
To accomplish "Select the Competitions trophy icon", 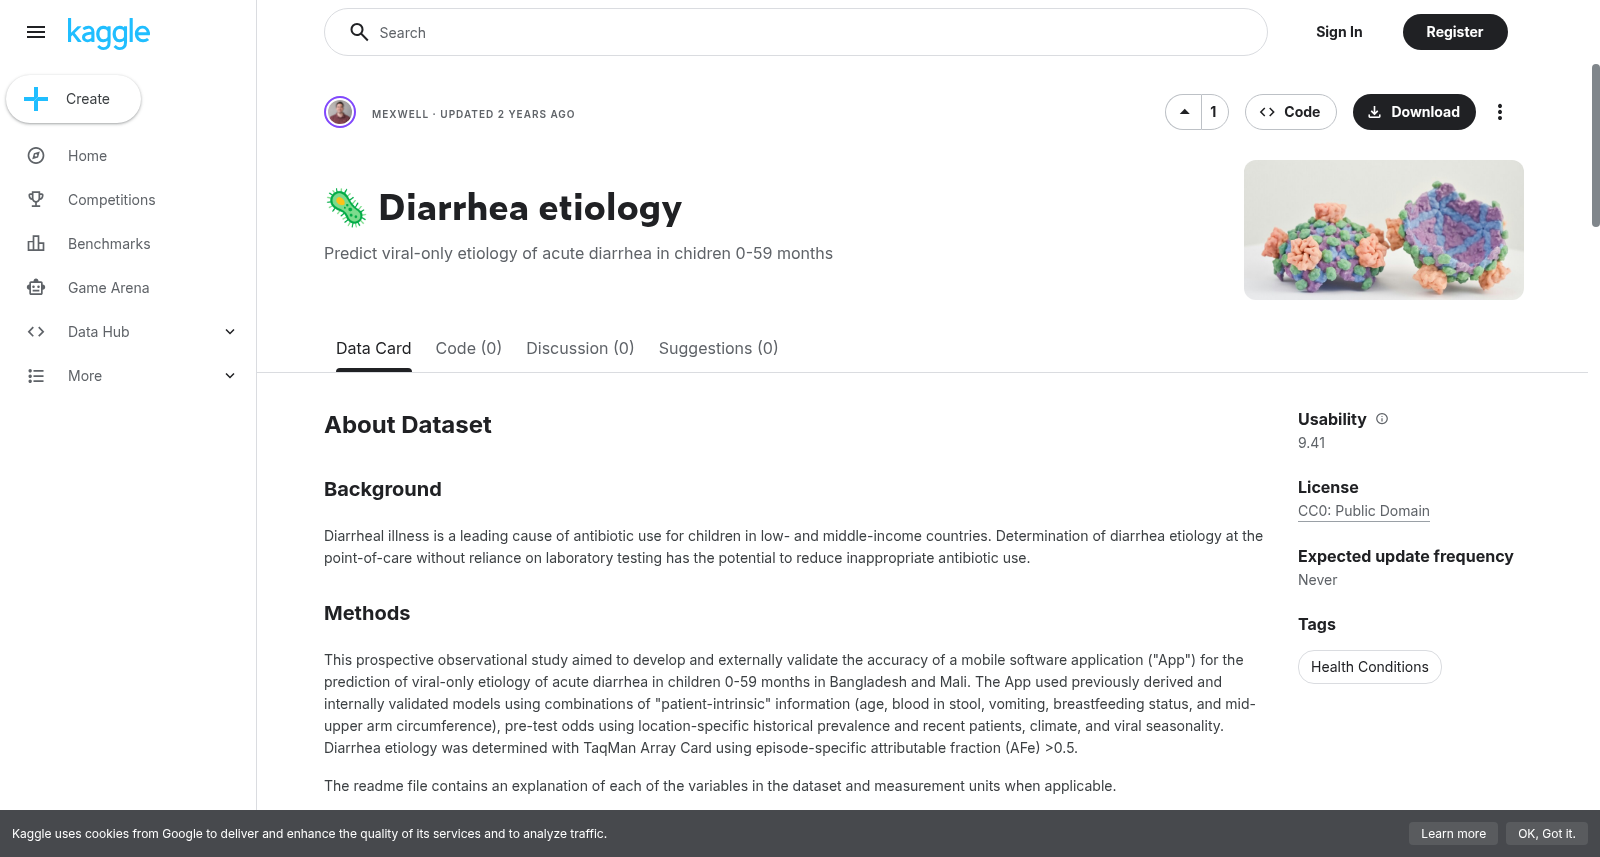I will click(x=36, y=200).
